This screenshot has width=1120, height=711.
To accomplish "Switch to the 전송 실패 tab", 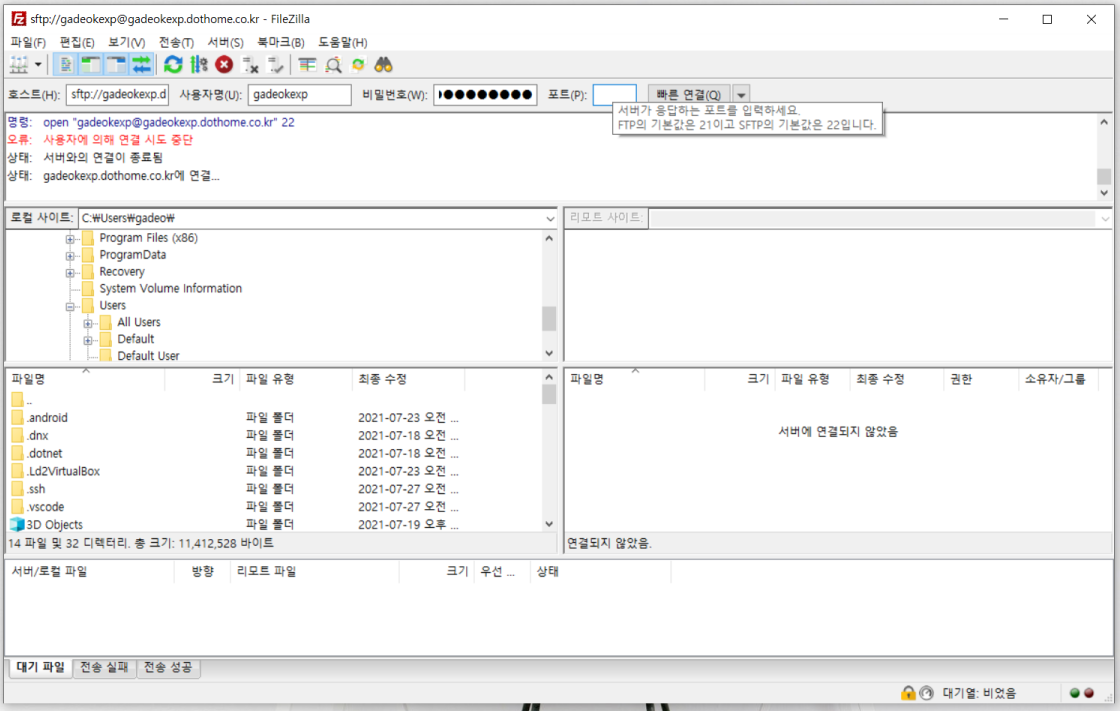I will click(104, 667).
